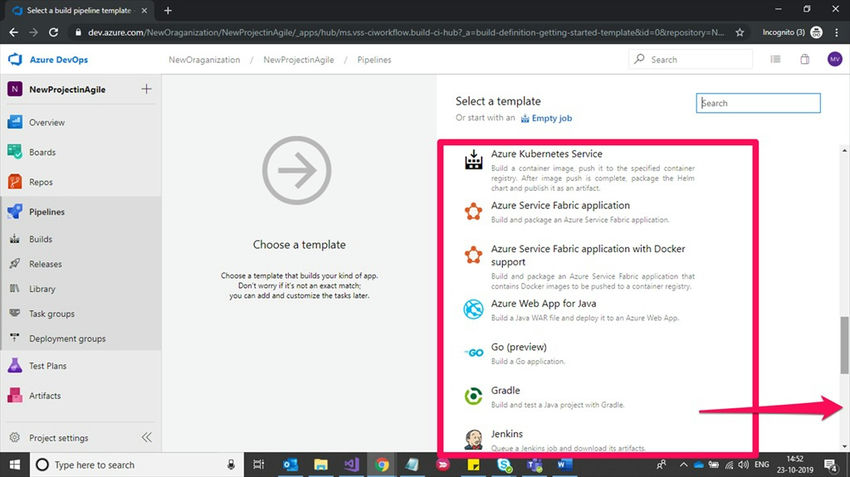This screenshot has height=477, width=850.
Task: Focus the template Search field
Action: click(758, 103)
